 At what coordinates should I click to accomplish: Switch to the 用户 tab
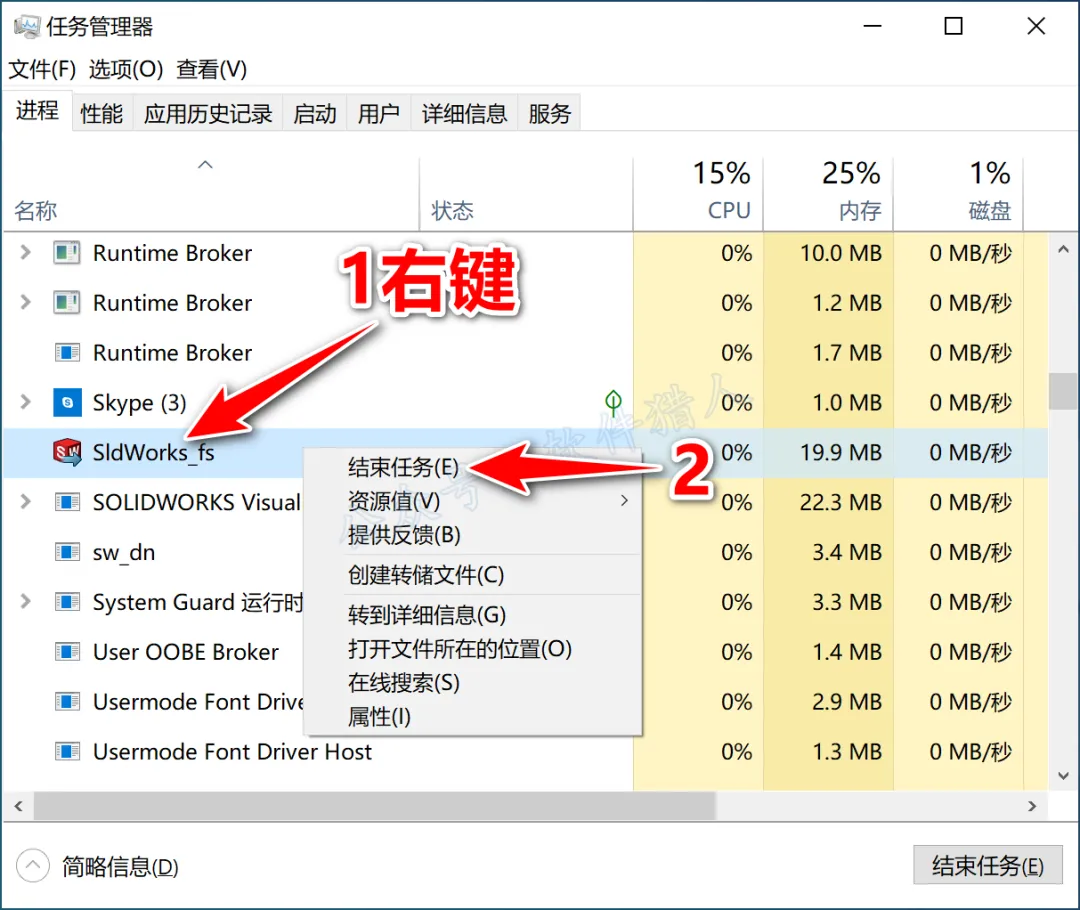tap(379, 113)
